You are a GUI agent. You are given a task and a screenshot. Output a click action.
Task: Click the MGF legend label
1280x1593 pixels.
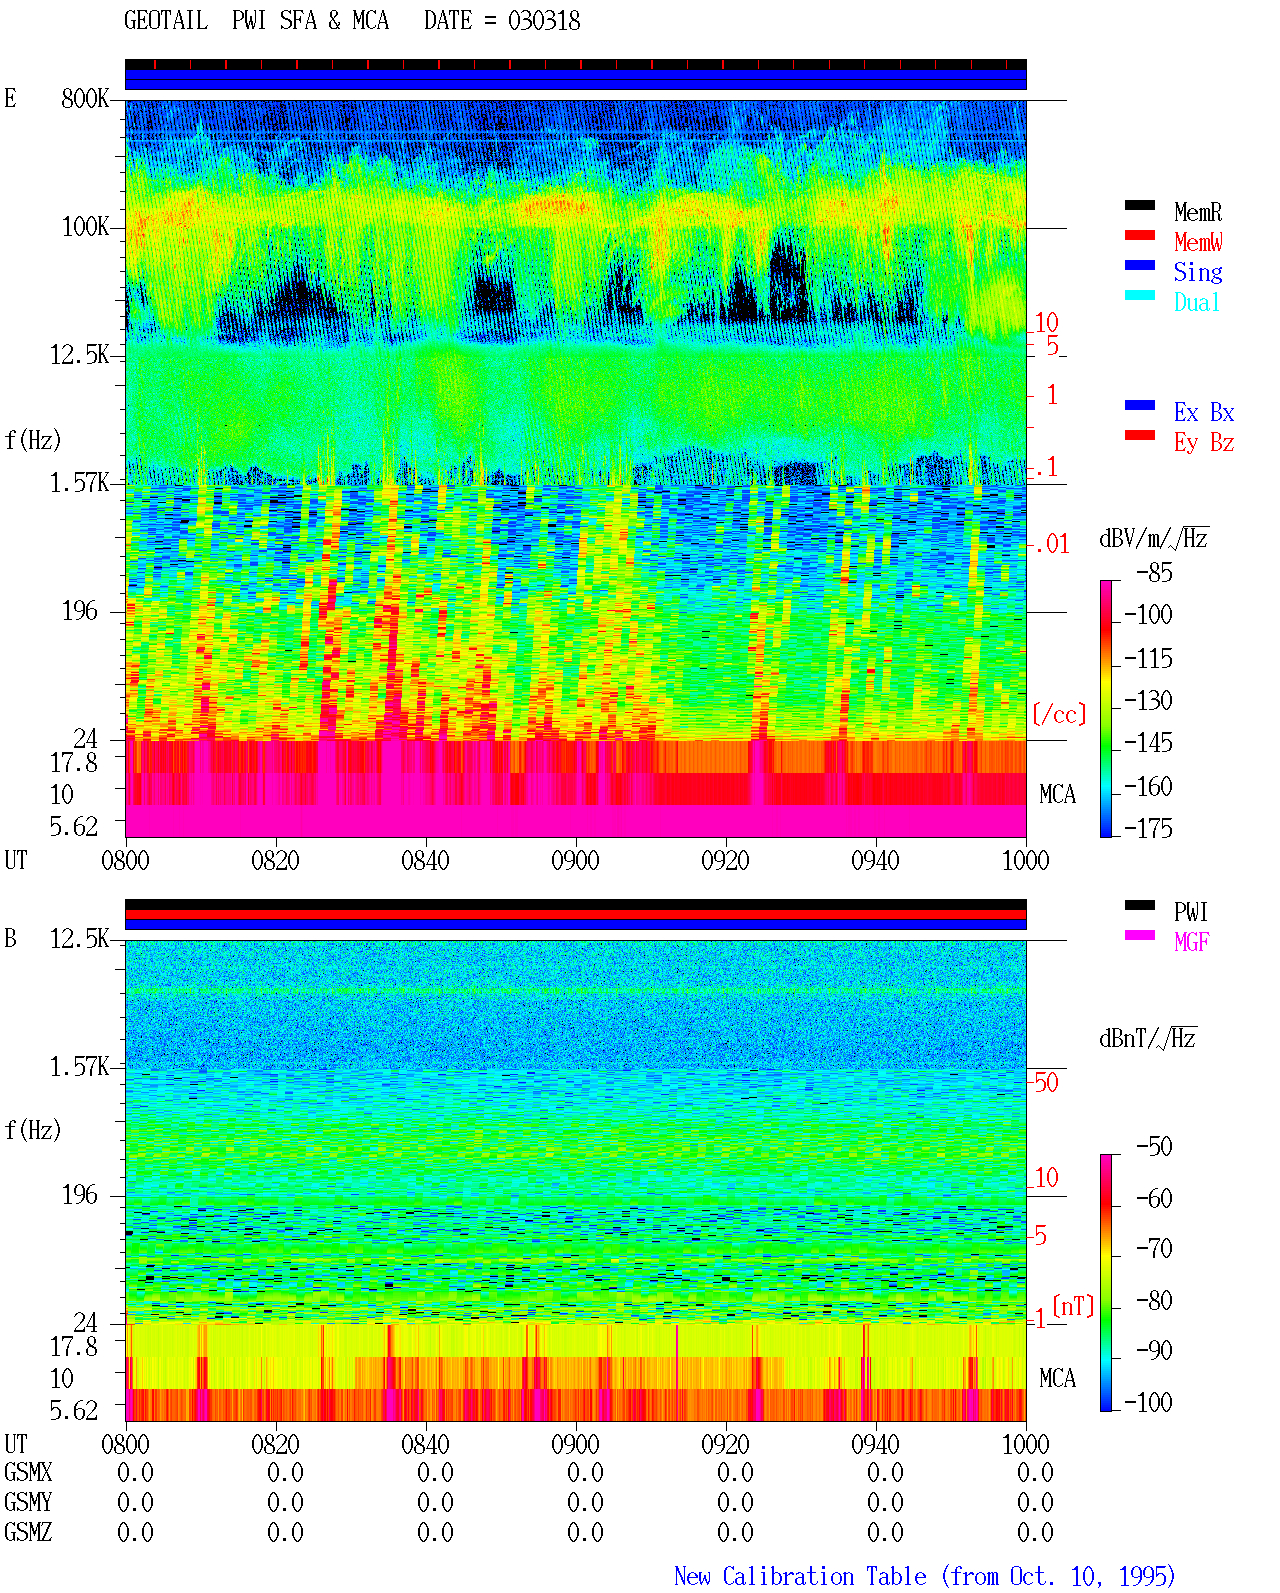click(x=1192, y=942)
